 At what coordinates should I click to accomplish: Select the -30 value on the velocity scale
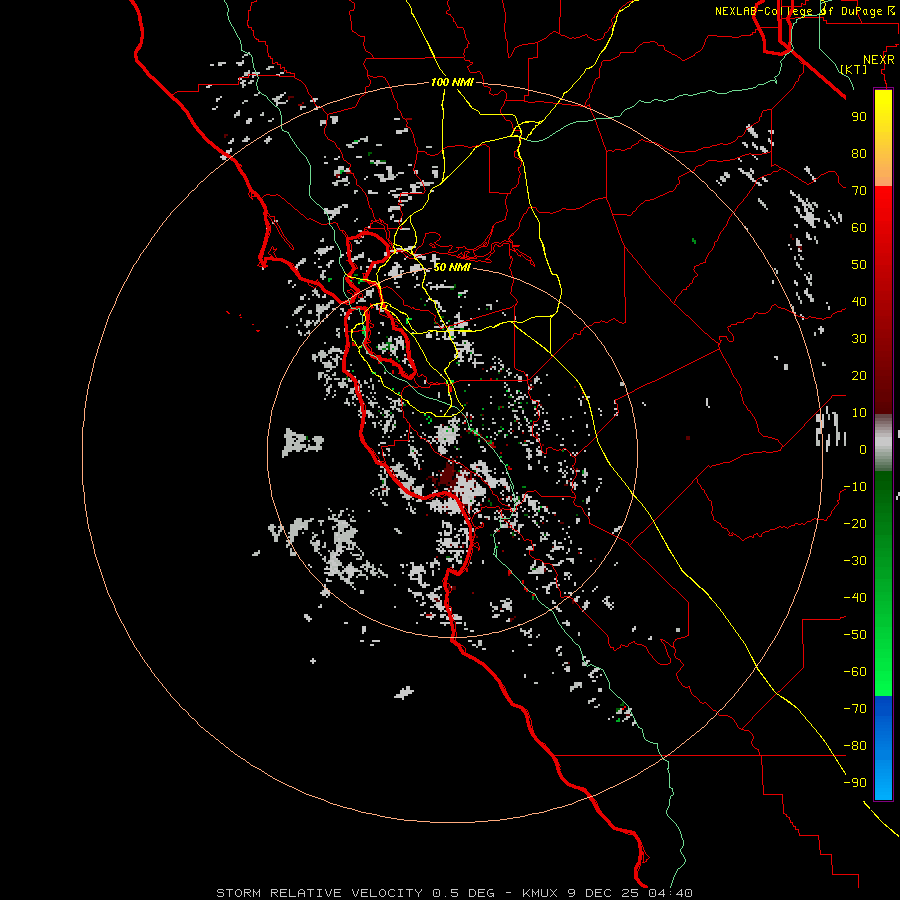pyautogui.click(x=855, y=561)
